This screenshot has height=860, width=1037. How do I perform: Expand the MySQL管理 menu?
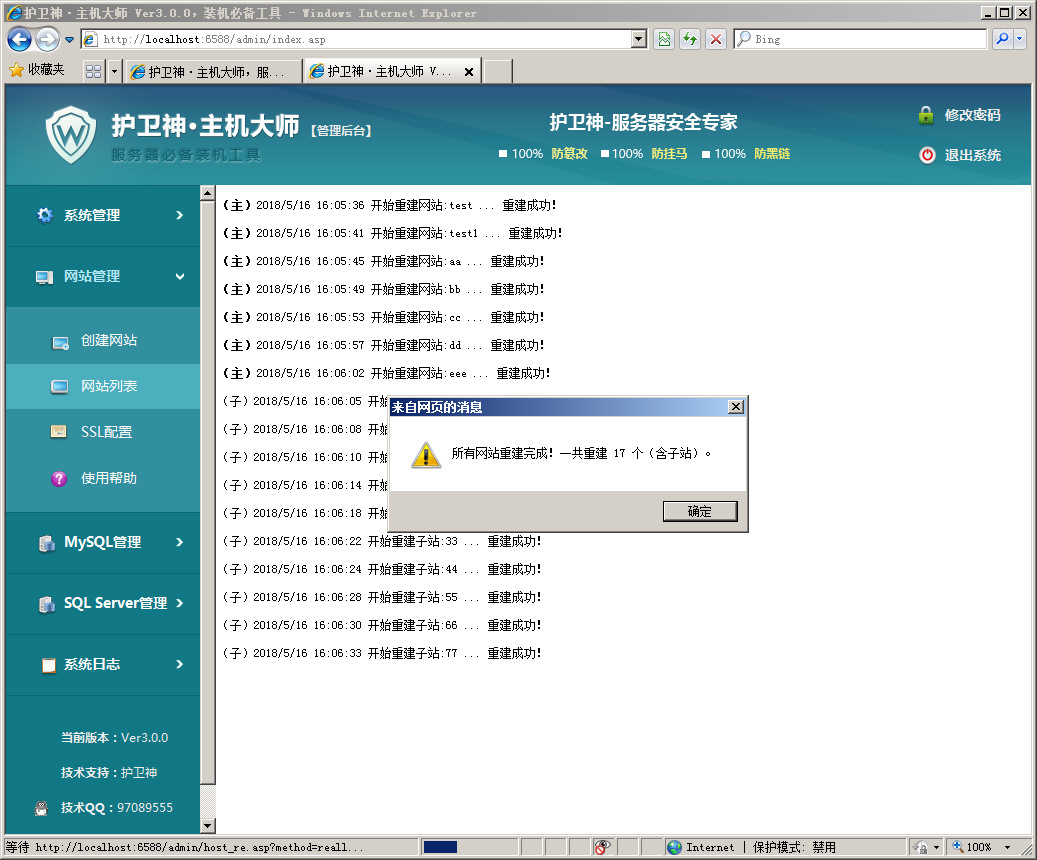103,542
